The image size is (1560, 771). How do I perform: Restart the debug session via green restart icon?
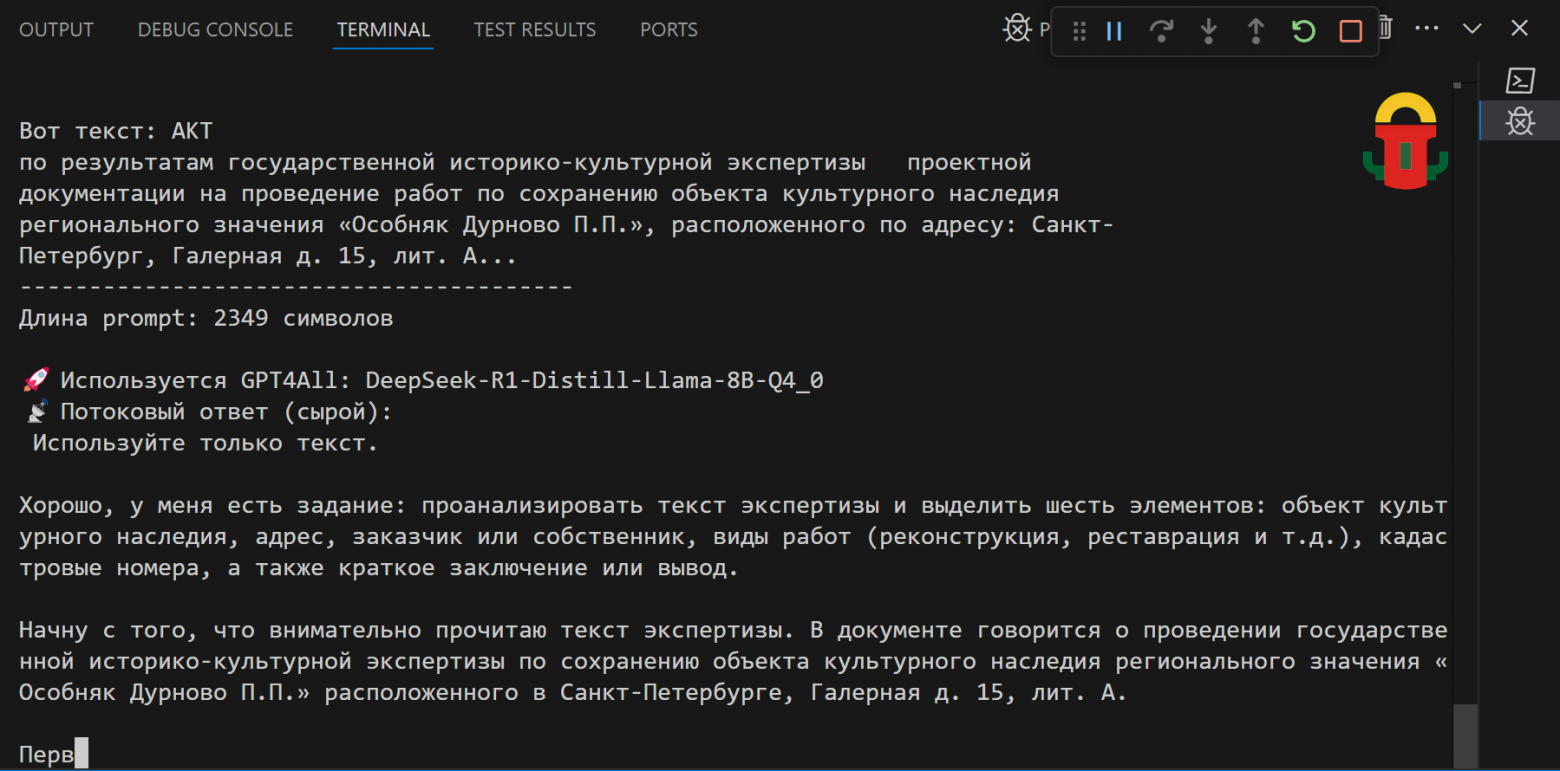click(x=1303, y=31)
